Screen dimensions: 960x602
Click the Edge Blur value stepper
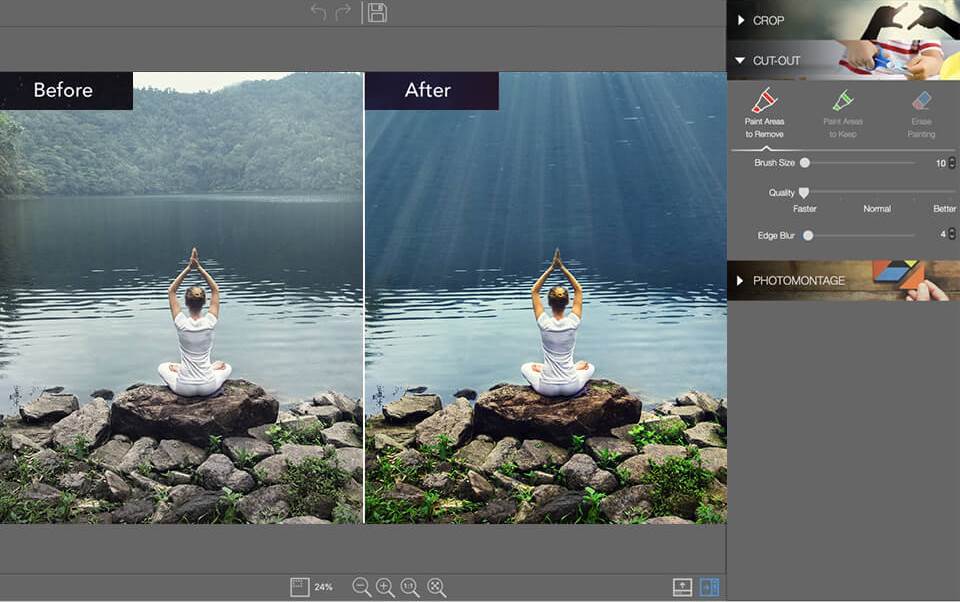point(951,234)
